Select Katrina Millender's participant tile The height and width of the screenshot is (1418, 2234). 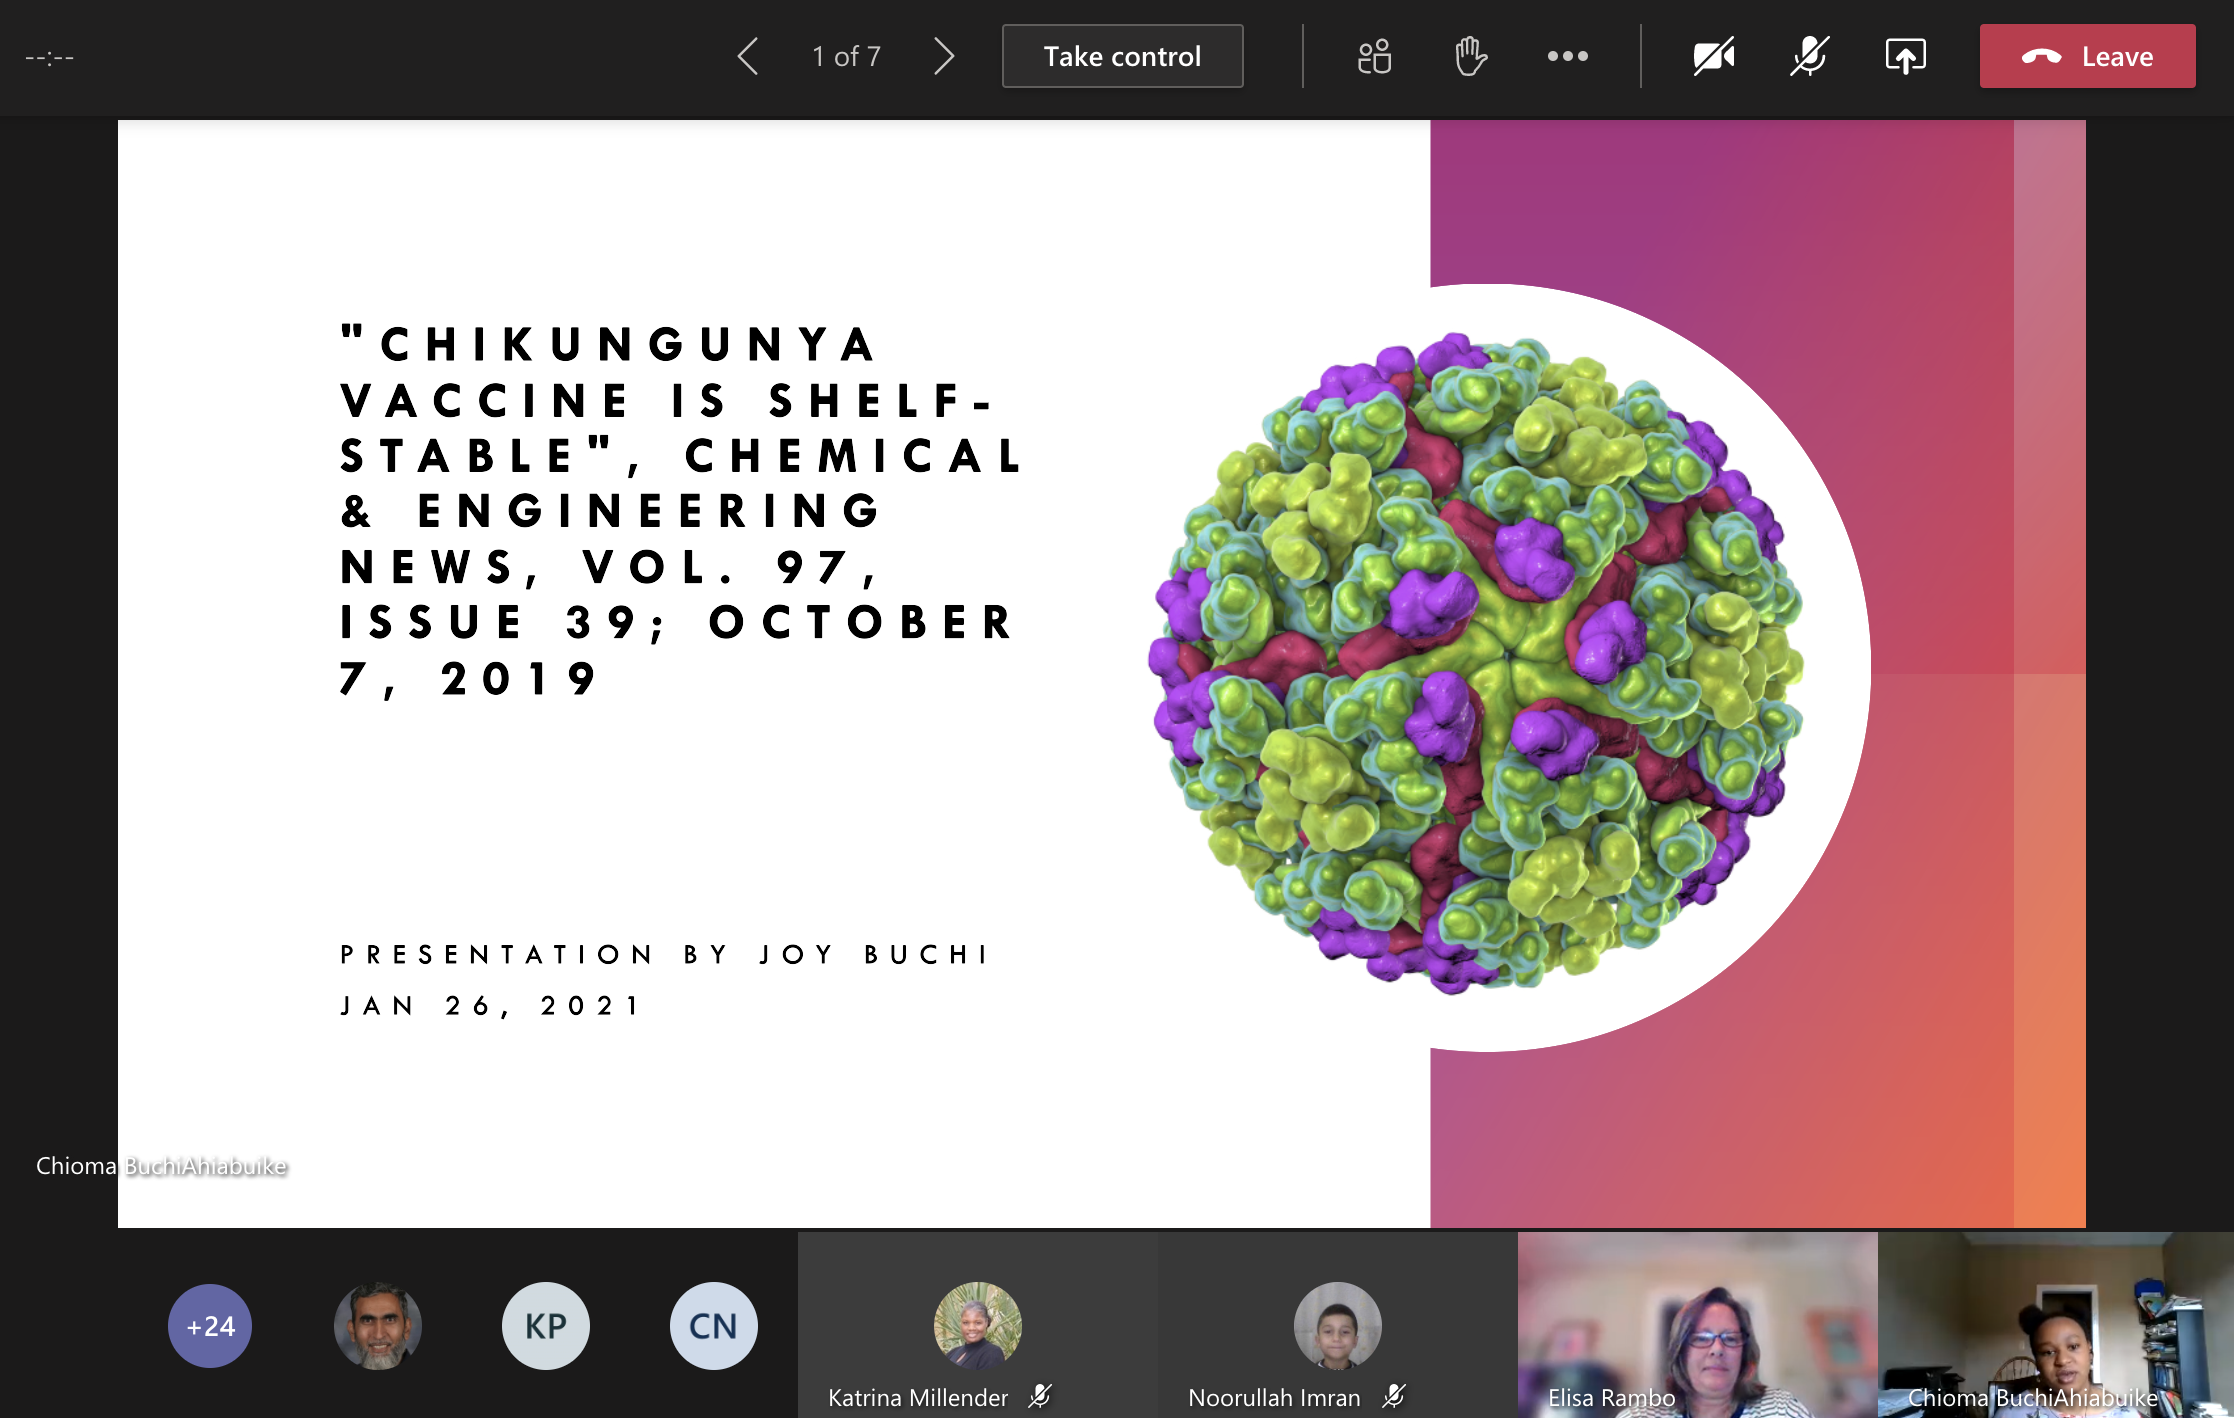point(977,1326)
